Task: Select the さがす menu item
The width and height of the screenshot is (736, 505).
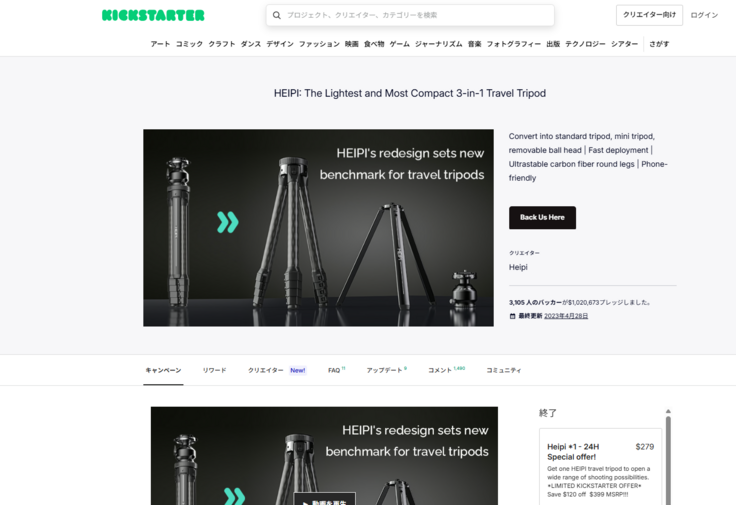Action: 659,44
